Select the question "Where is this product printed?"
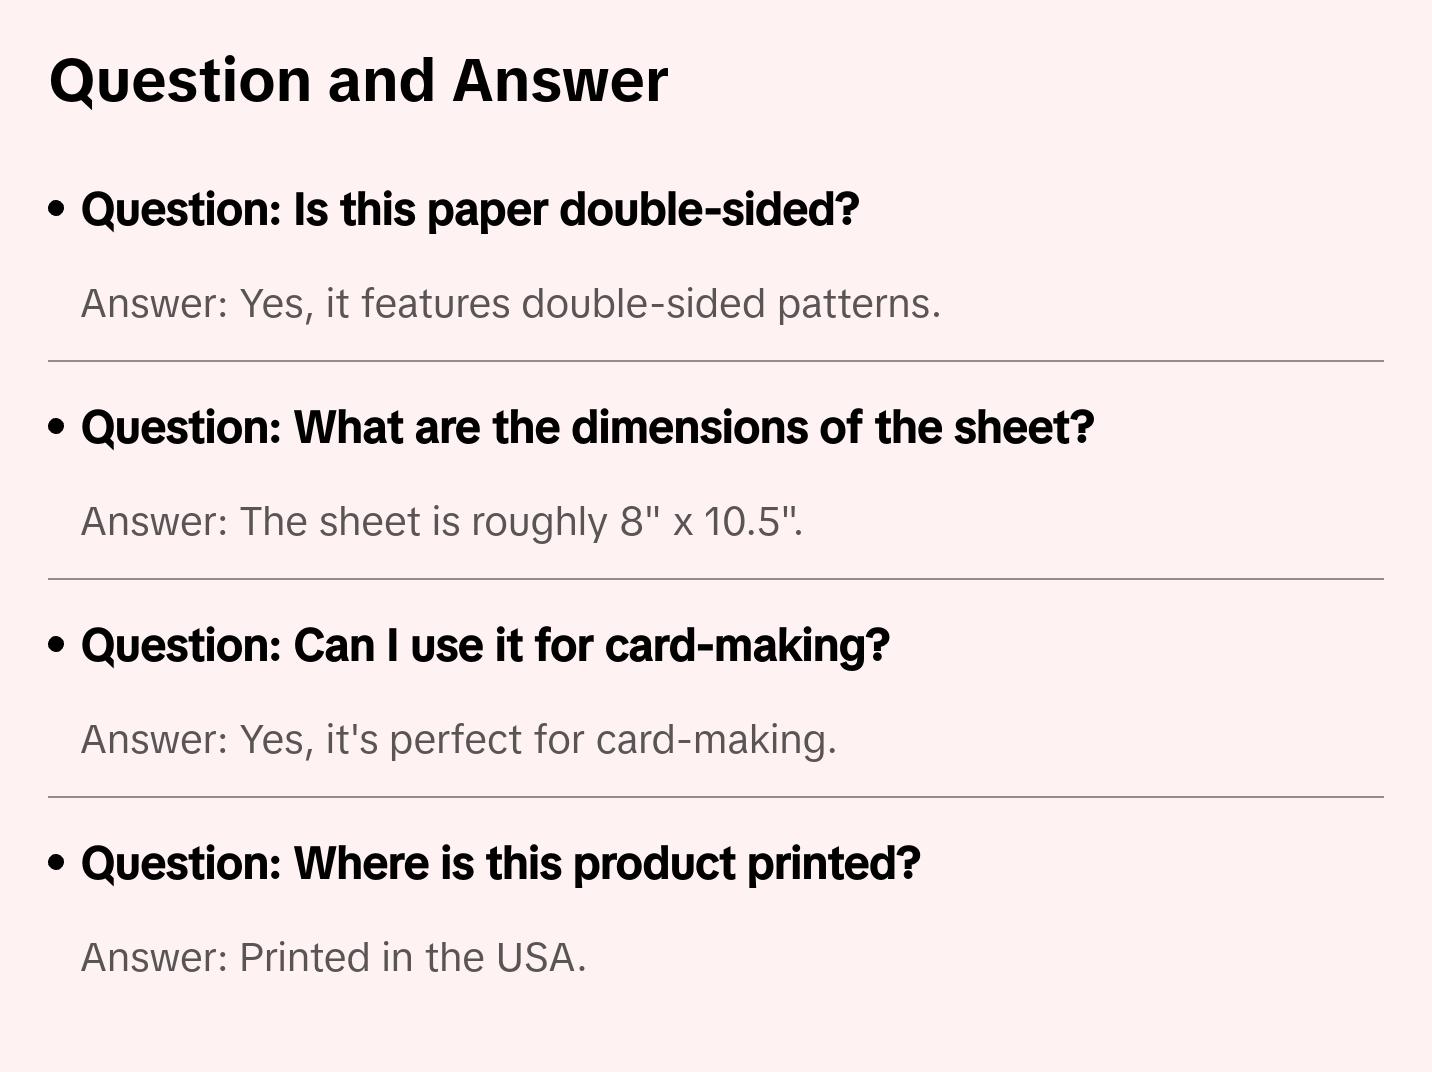Viewport: 1432px width, 1072px height. click(500, 864)
